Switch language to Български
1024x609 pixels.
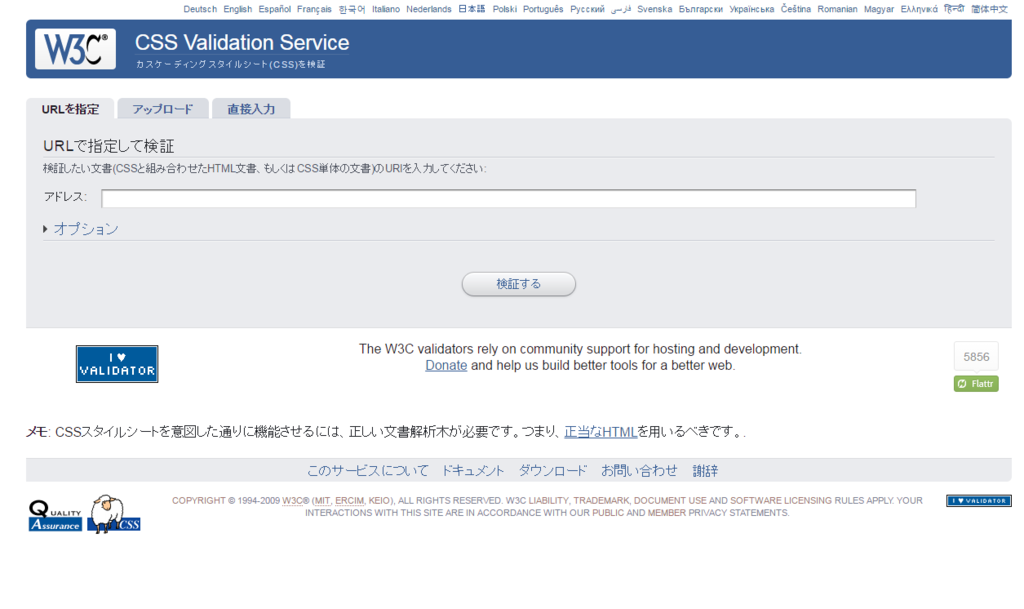(700, 9)
